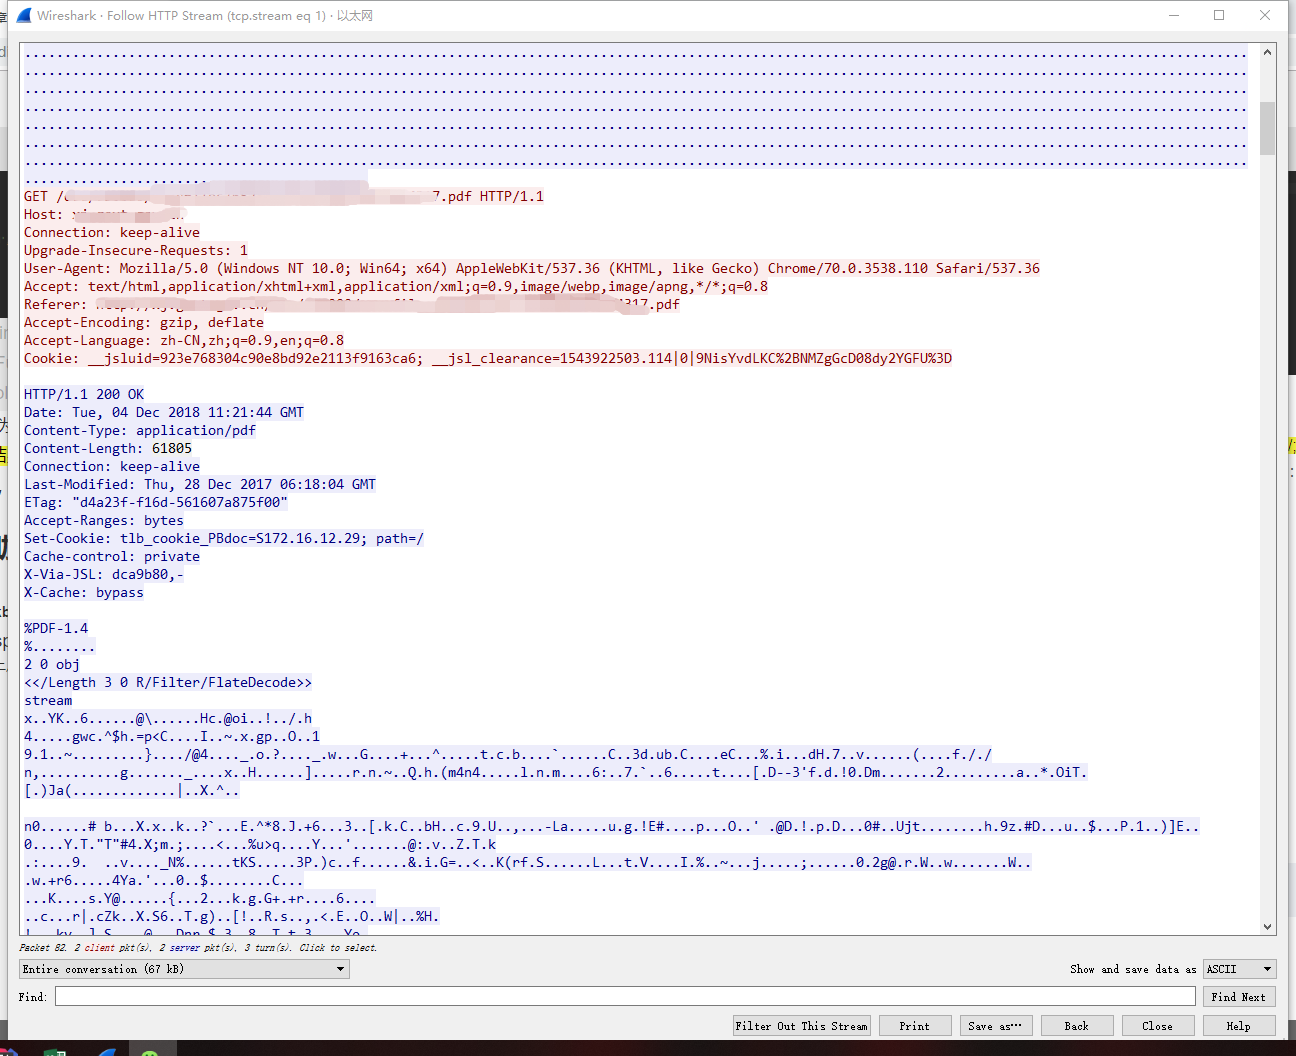Click the Print button
Screen dimensions: 1296x1056
(915, 1026)
